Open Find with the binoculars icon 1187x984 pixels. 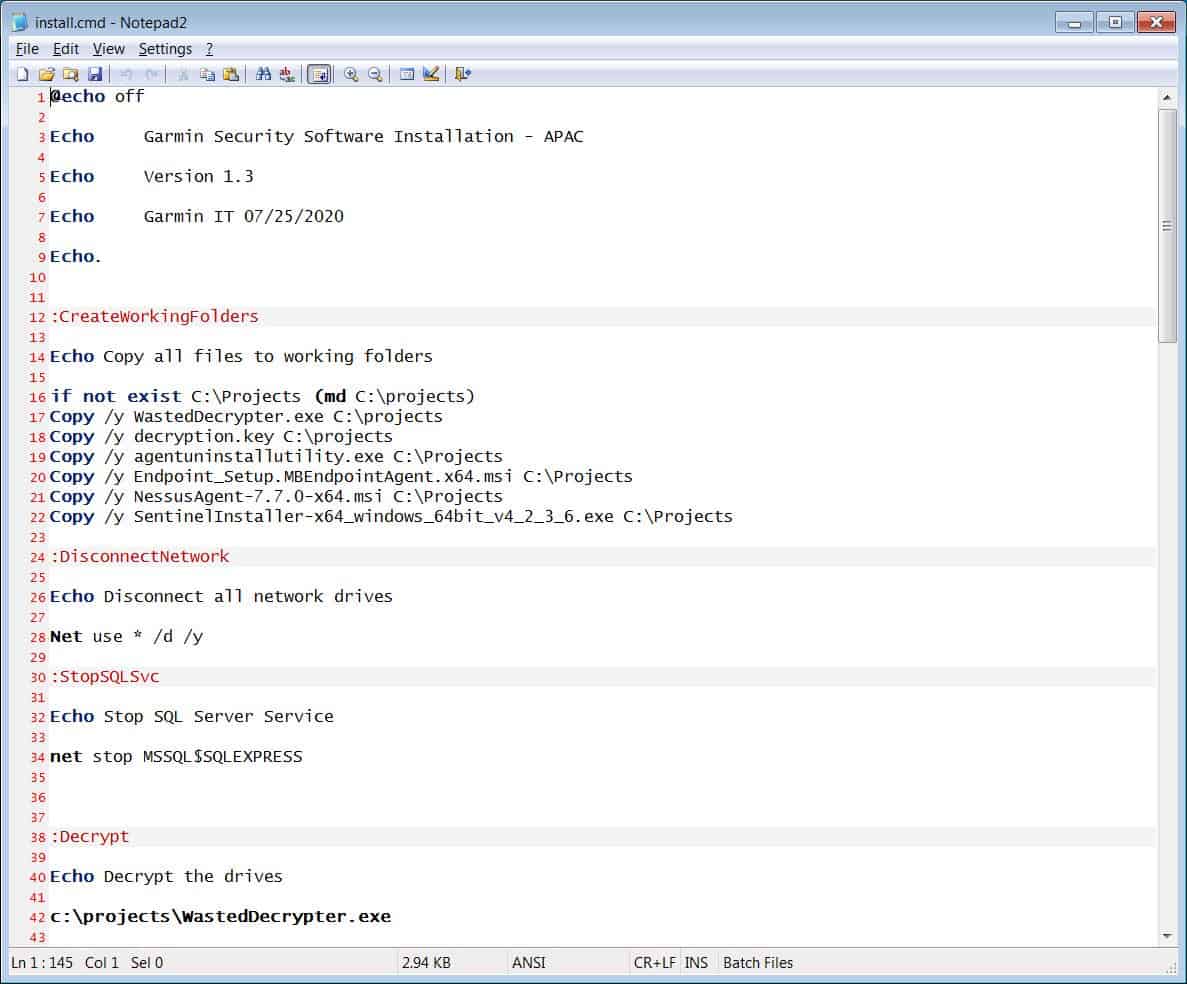264,74
